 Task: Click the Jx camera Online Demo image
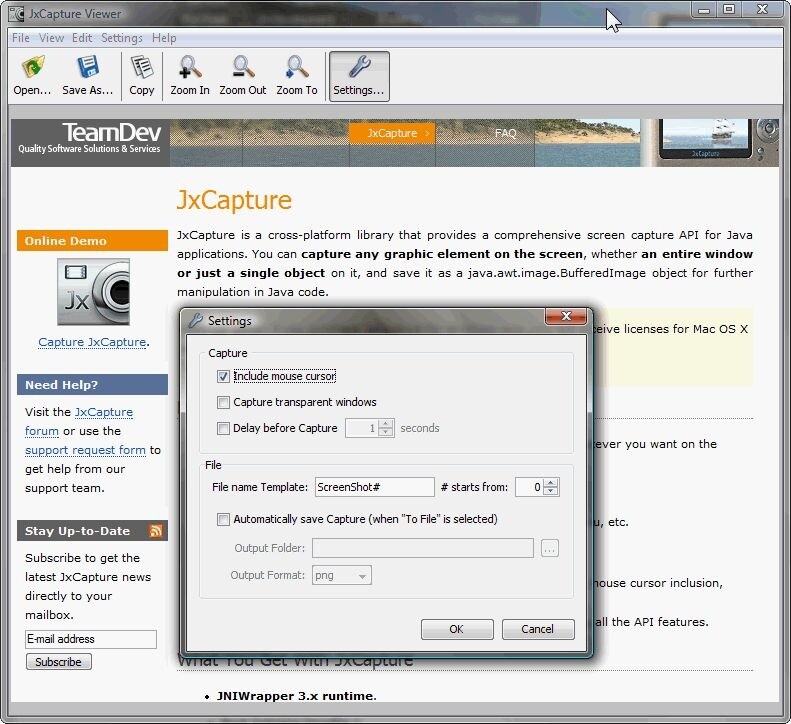point(93,292)
